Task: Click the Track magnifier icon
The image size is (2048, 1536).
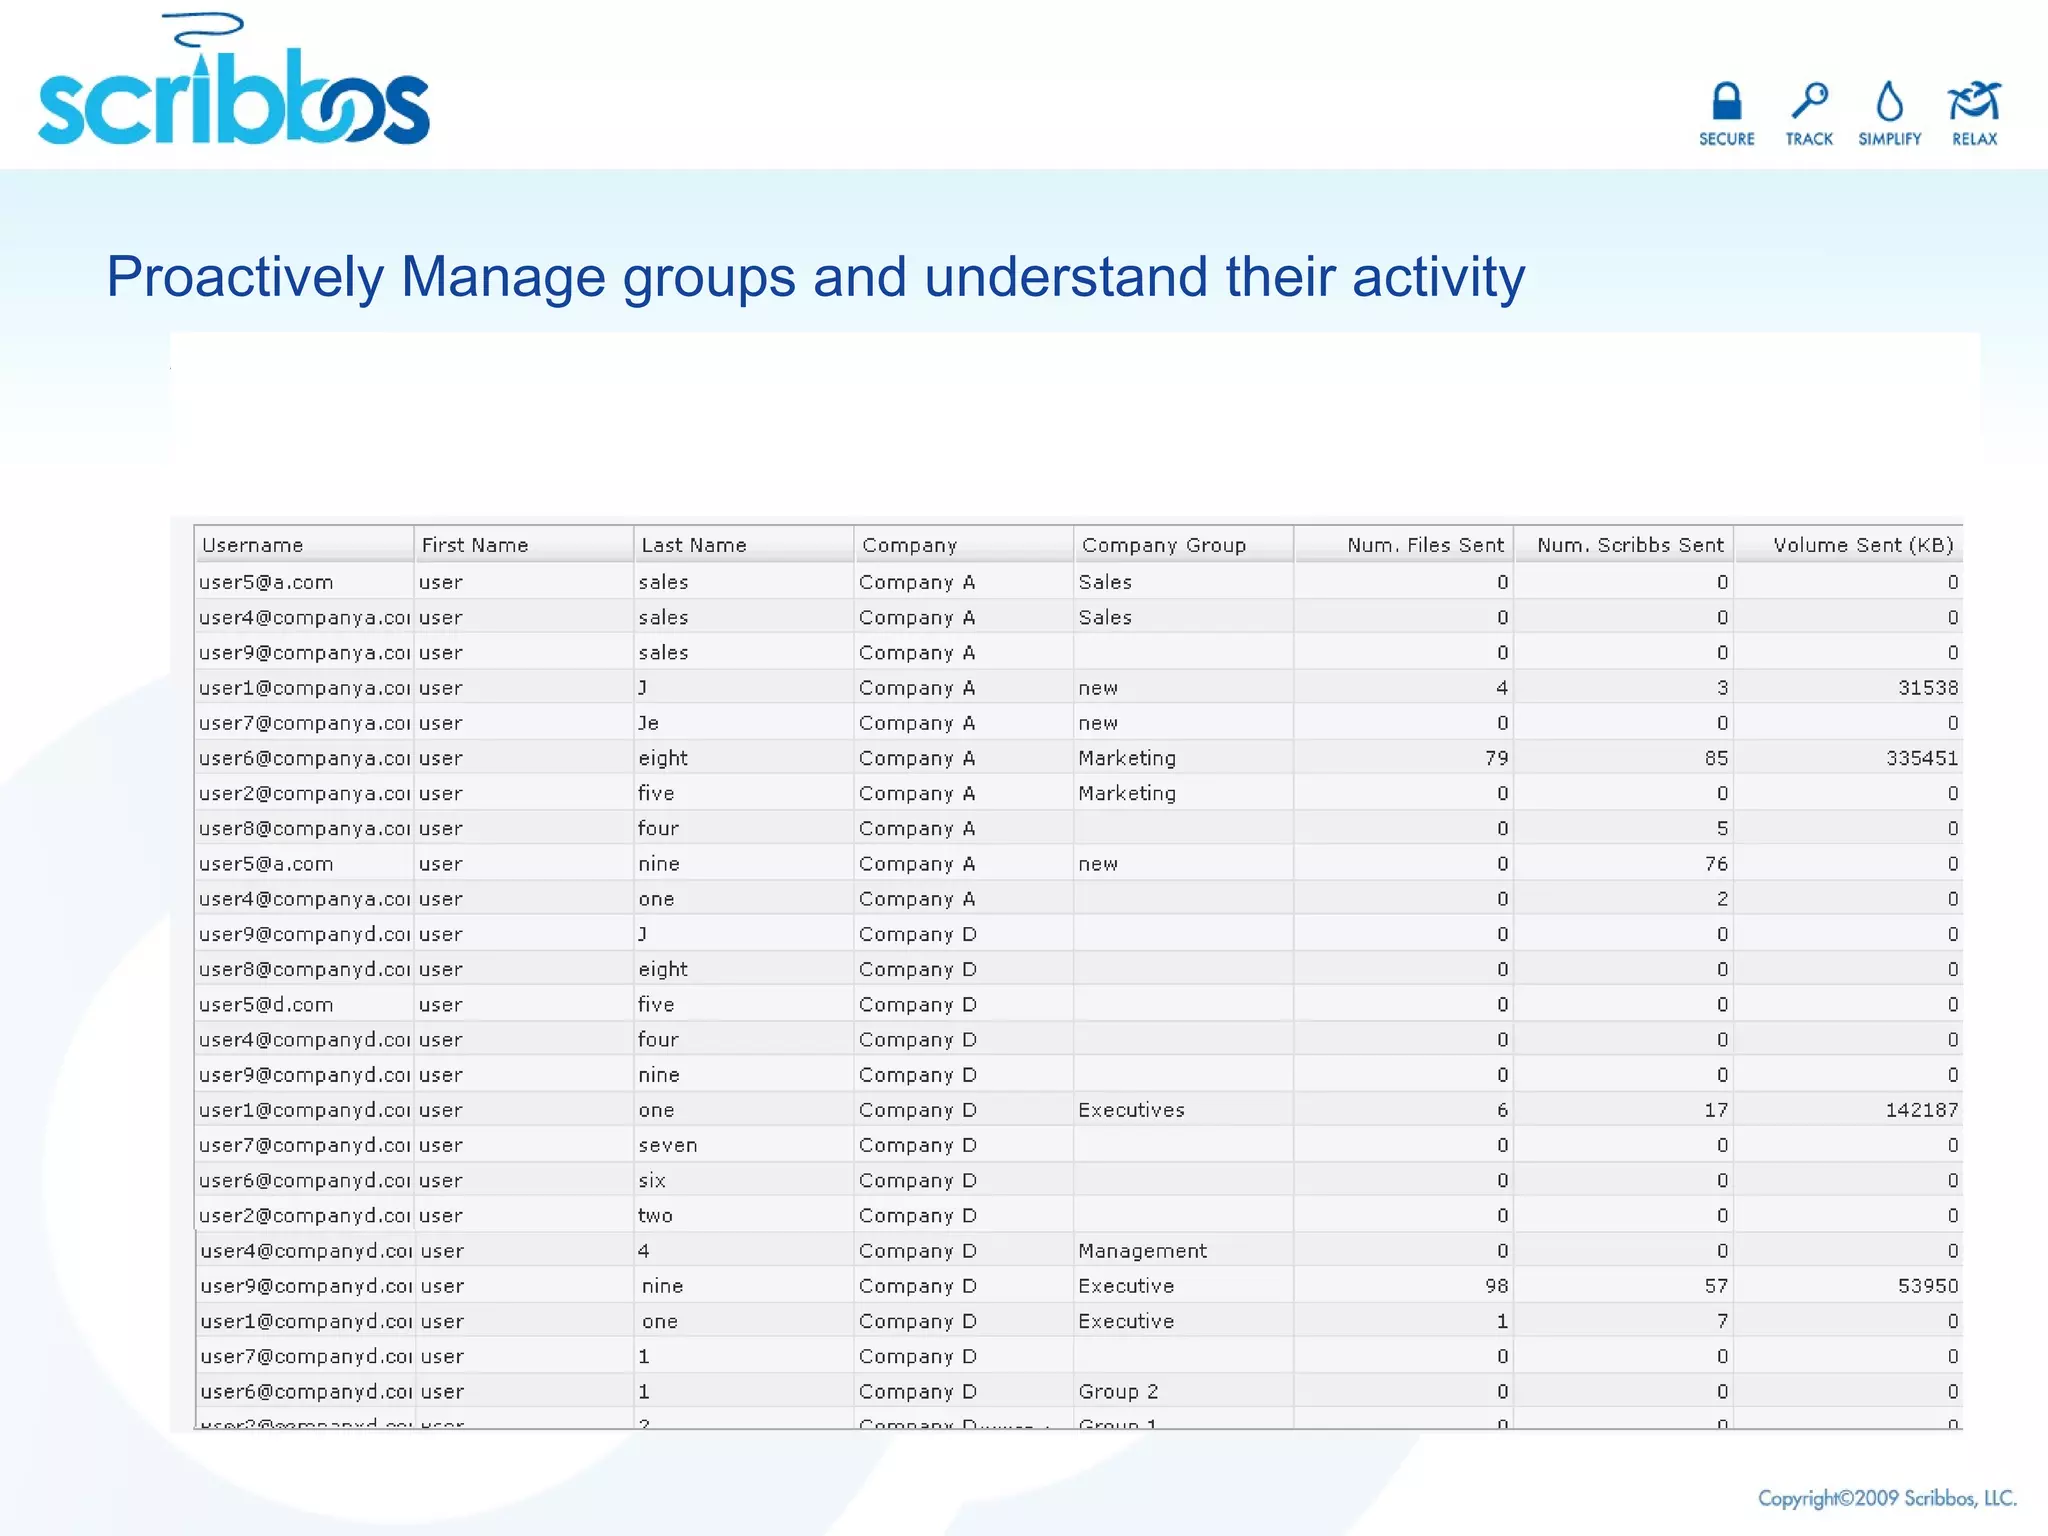Action: pos(1809,101)
